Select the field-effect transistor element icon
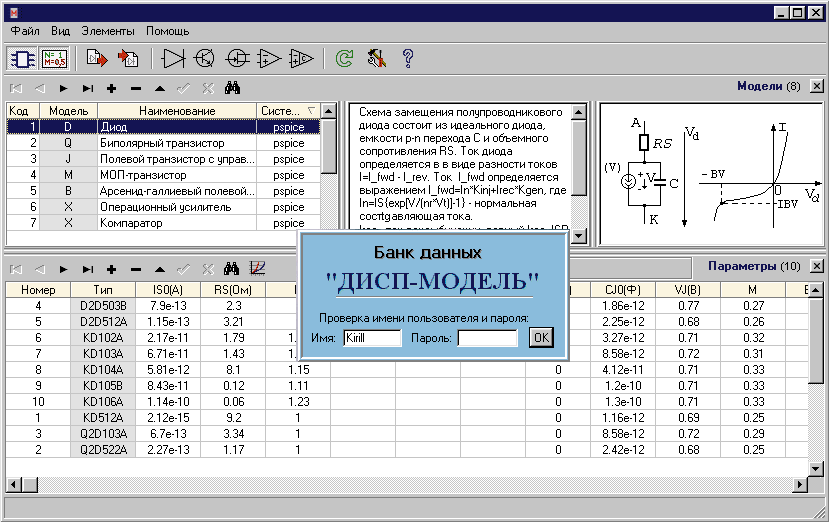This screenshot has height=522, width=829. (x=237, y=59)
